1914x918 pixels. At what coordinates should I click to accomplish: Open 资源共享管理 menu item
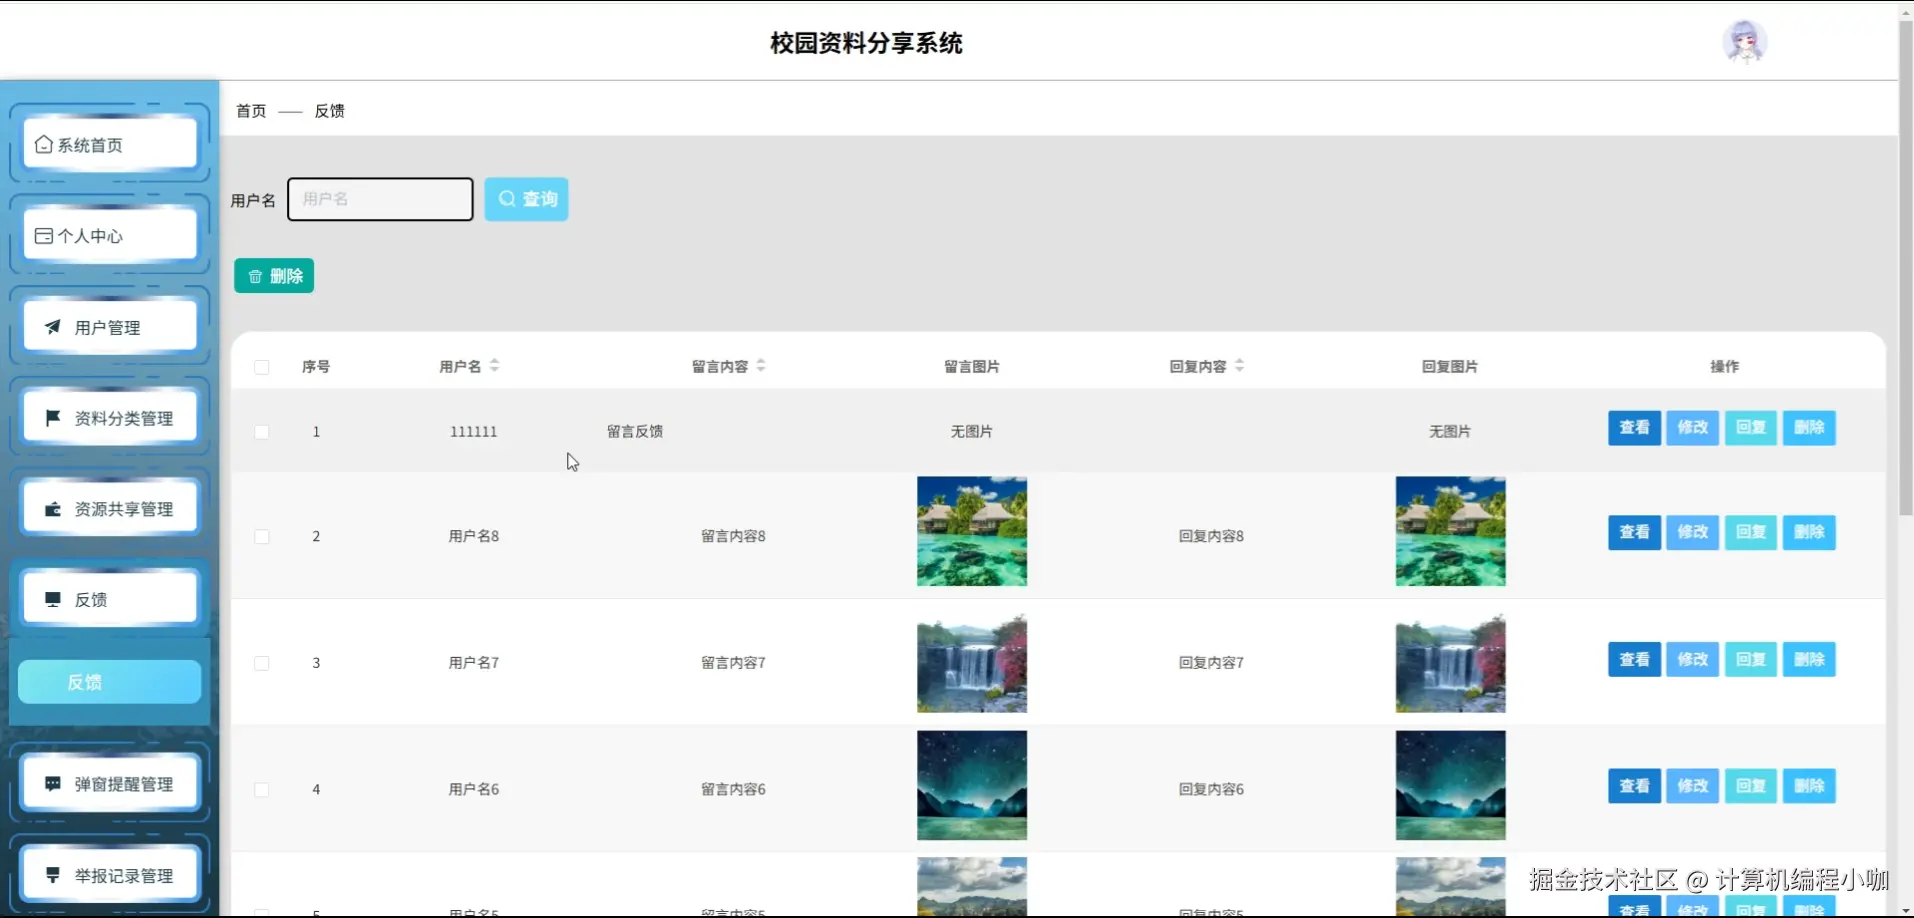[110, 509]
